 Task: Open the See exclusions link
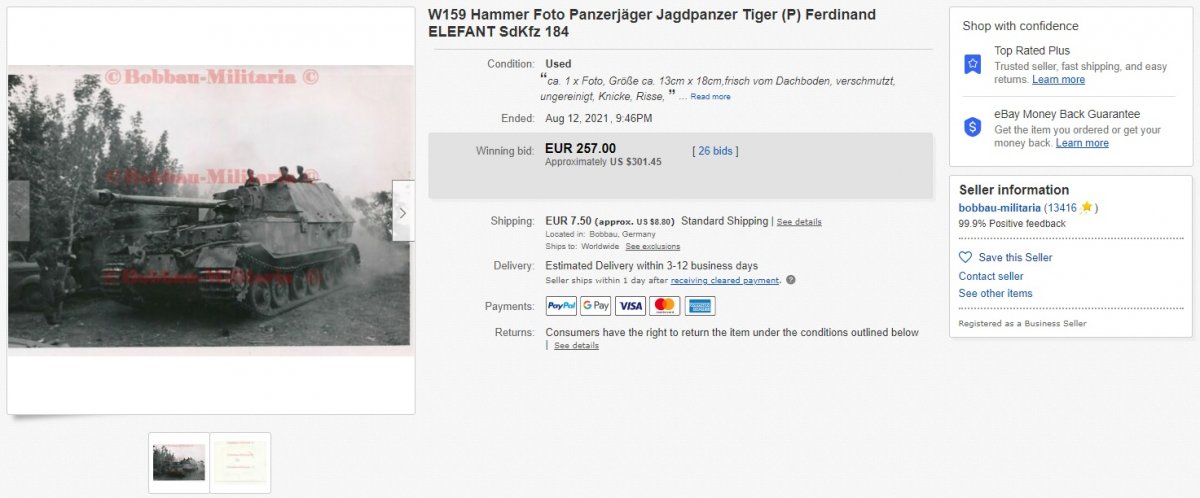click(x=653, y=246)
